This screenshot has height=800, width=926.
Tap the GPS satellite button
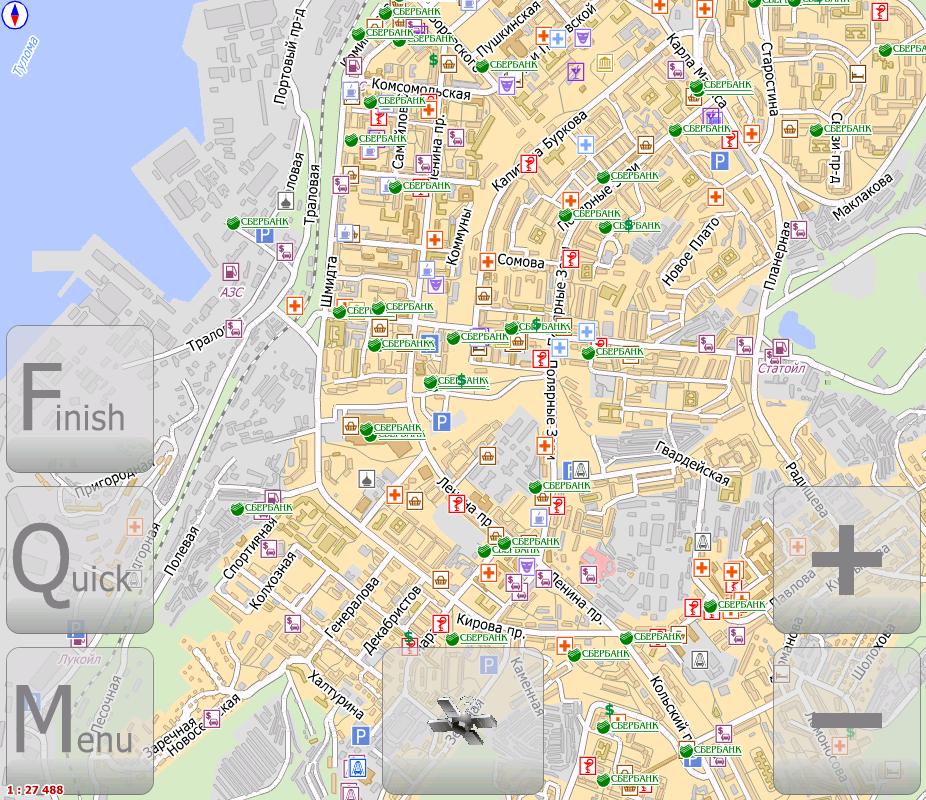click(462, 720)
